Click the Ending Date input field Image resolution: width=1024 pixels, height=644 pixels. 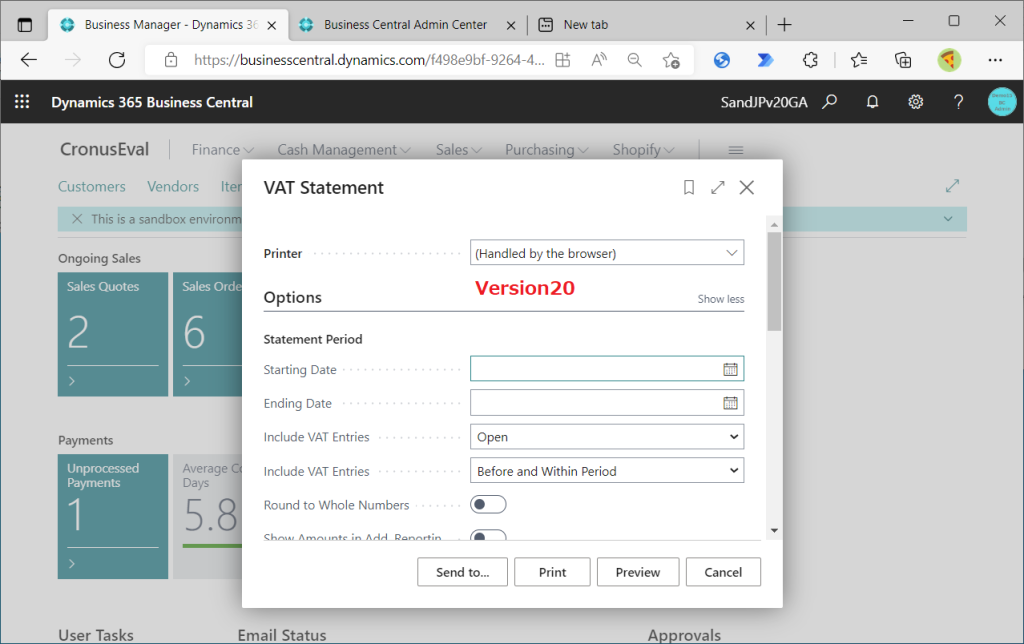[607, 403]
